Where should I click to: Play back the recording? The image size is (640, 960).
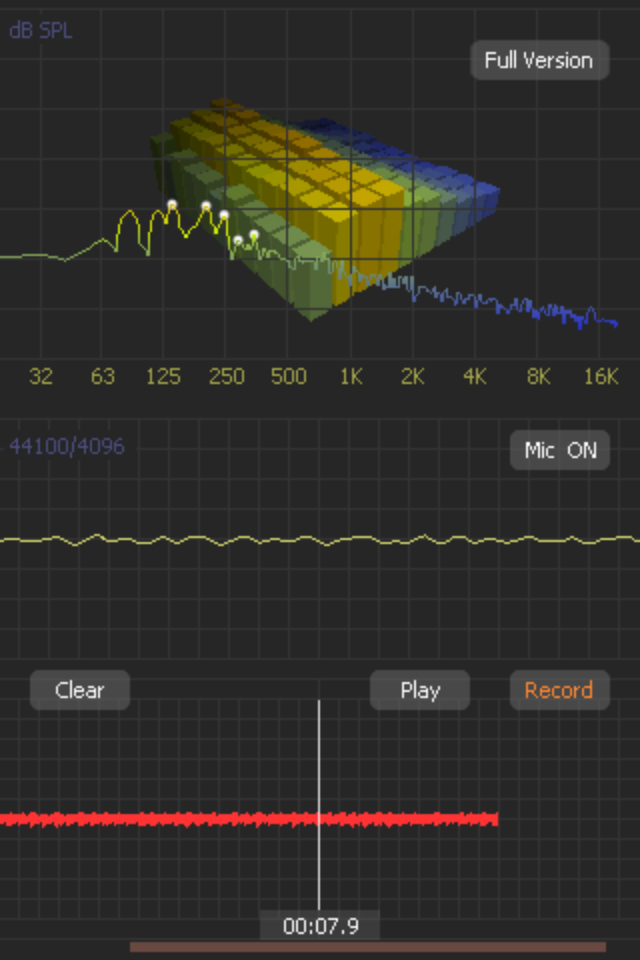[x=420, y=690]
